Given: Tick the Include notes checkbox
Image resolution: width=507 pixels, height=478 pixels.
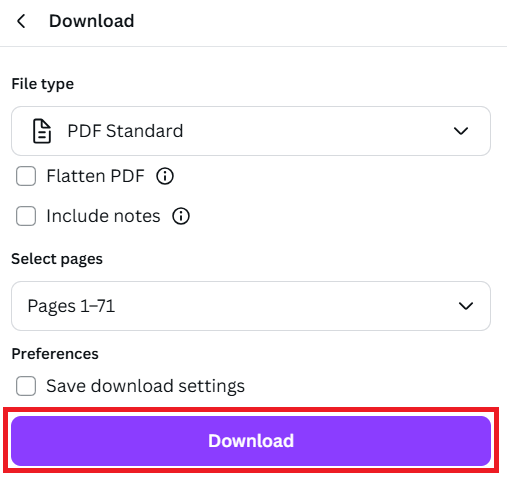Looking at the screenshot, I should coord(26,216).
